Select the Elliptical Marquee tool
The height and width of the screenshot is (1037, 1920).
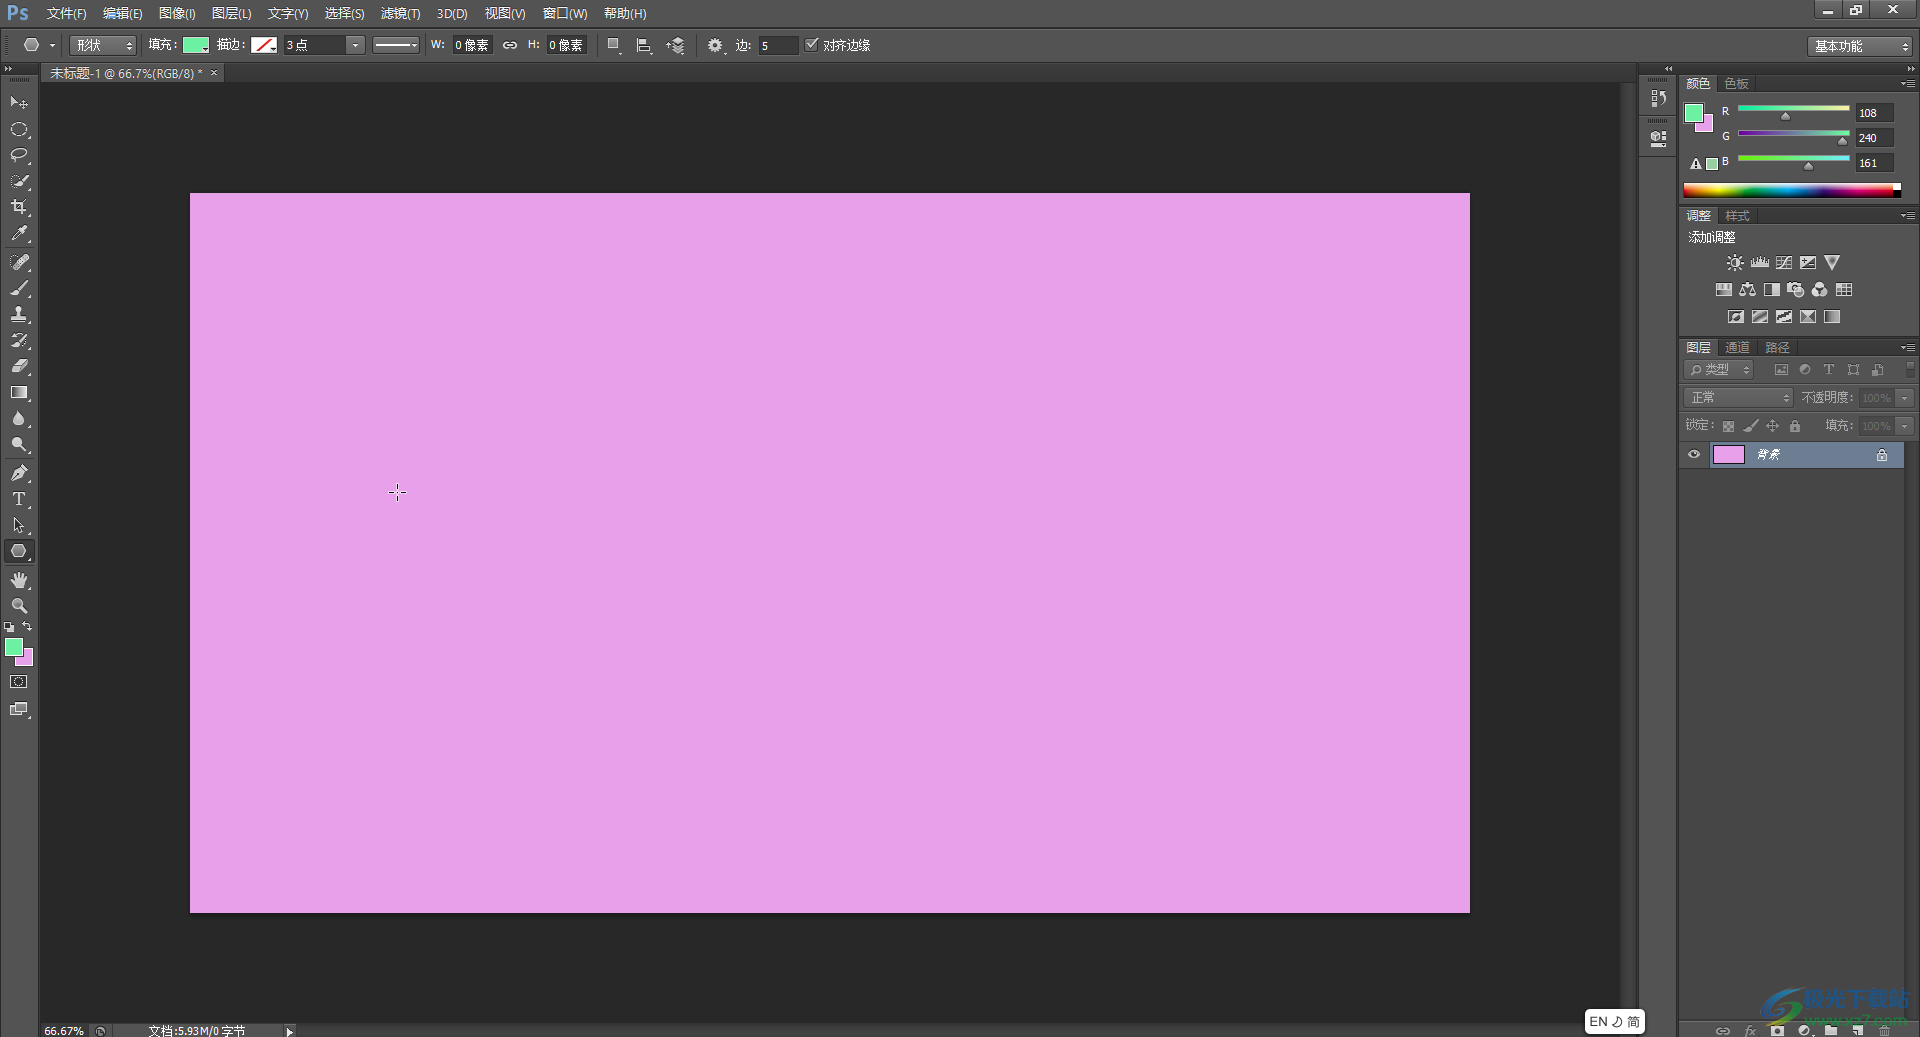point(19,129)
